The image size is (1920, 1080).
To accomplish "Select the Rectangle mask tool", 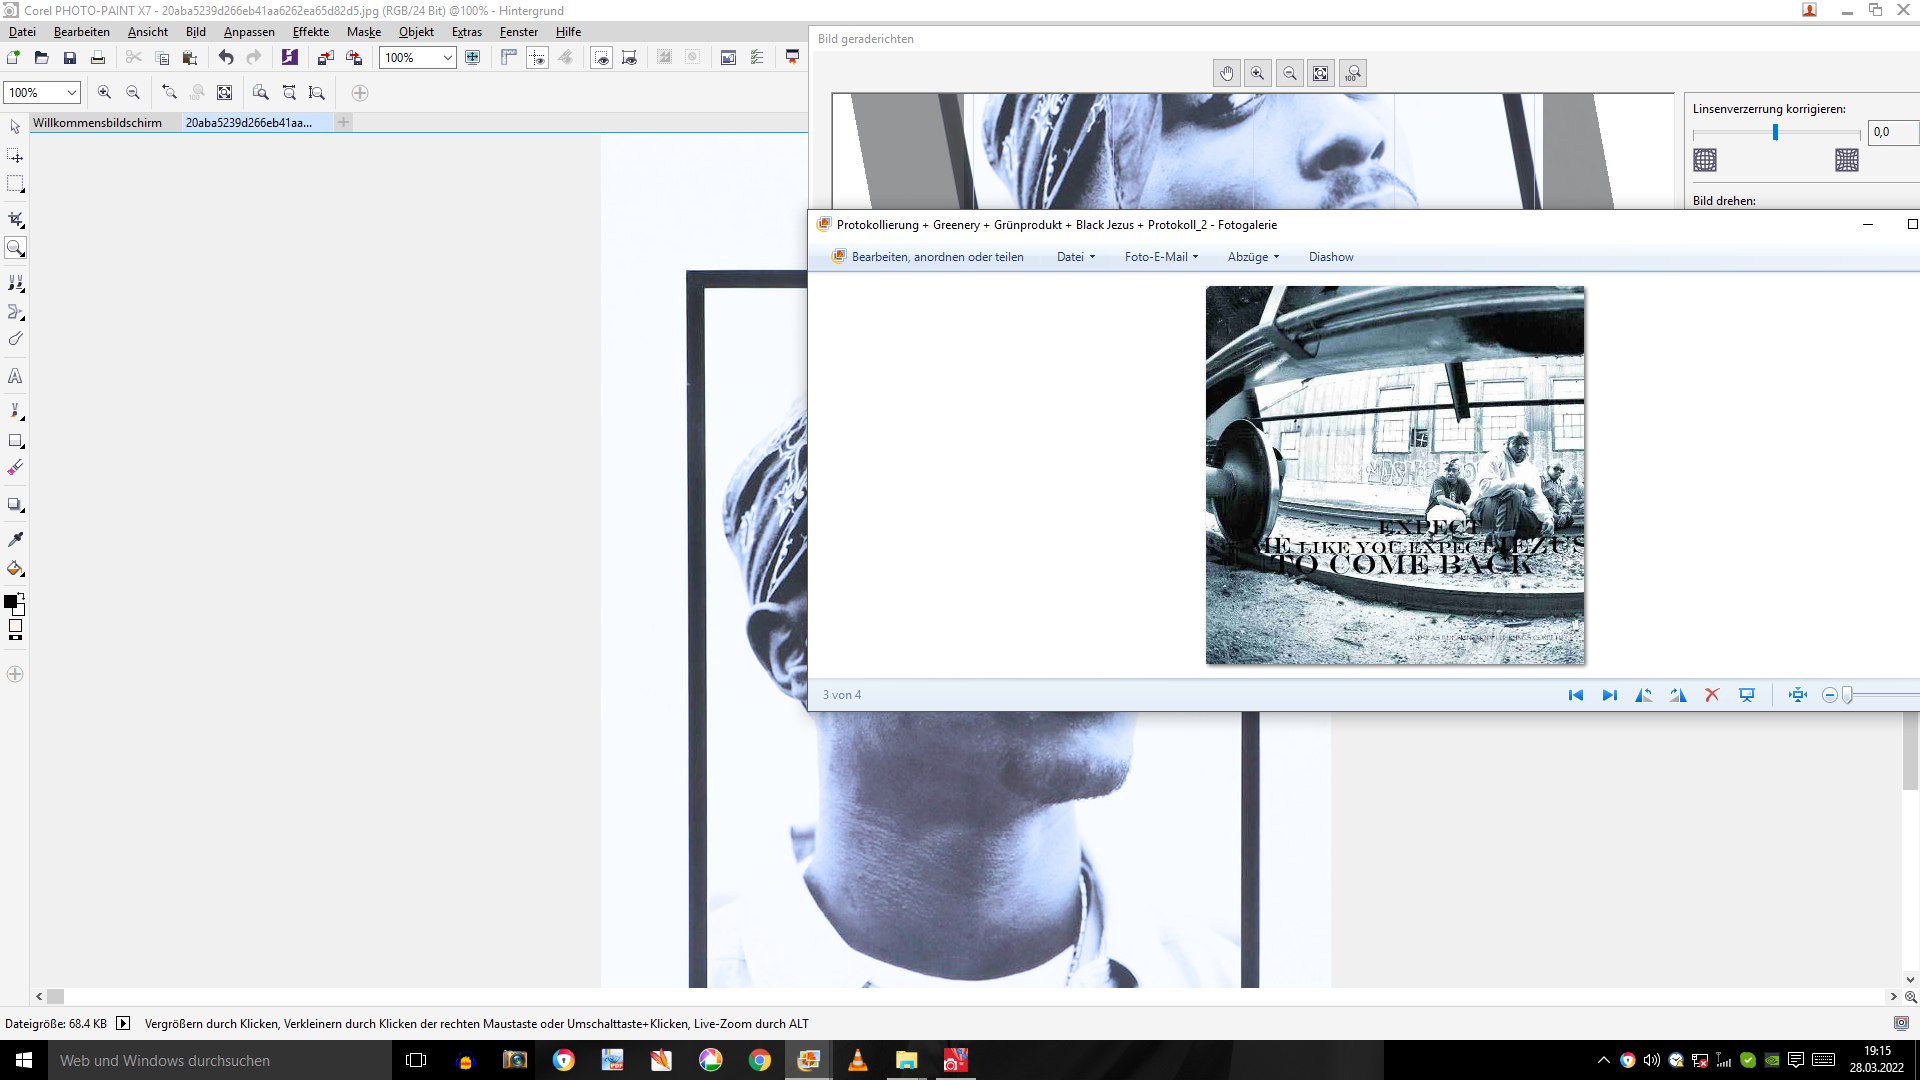I will tap(15, 184).
